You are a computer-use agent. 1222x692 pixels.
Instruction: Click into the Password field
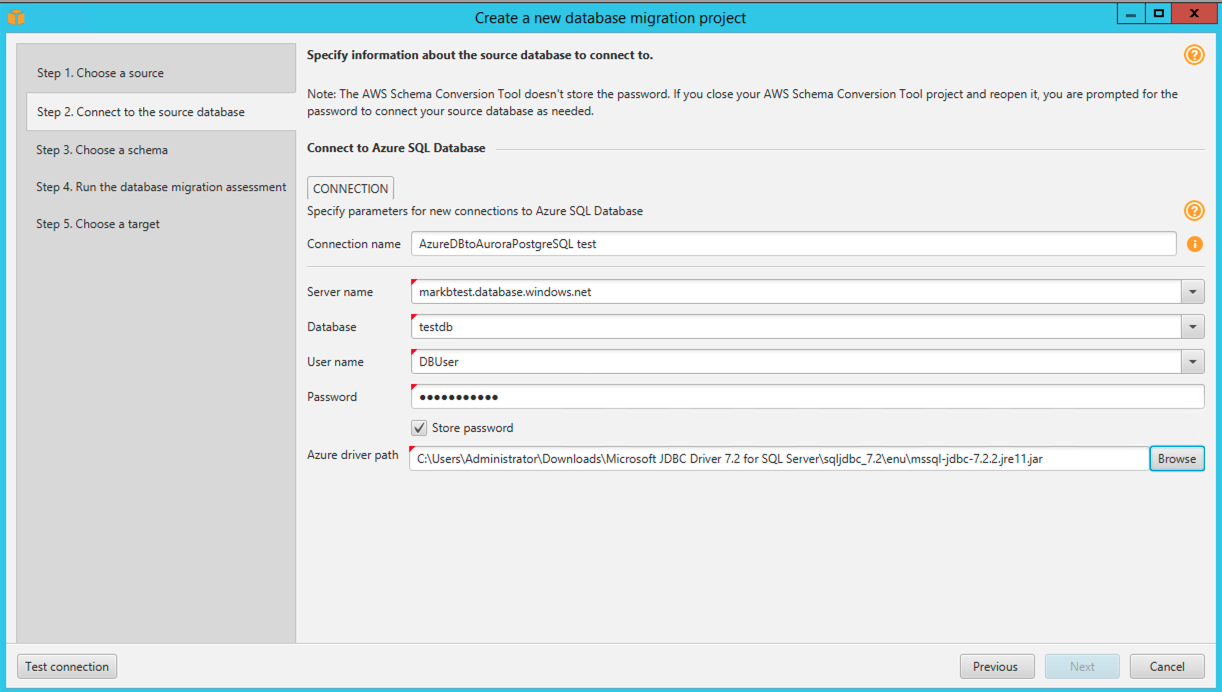pos(700,396)
